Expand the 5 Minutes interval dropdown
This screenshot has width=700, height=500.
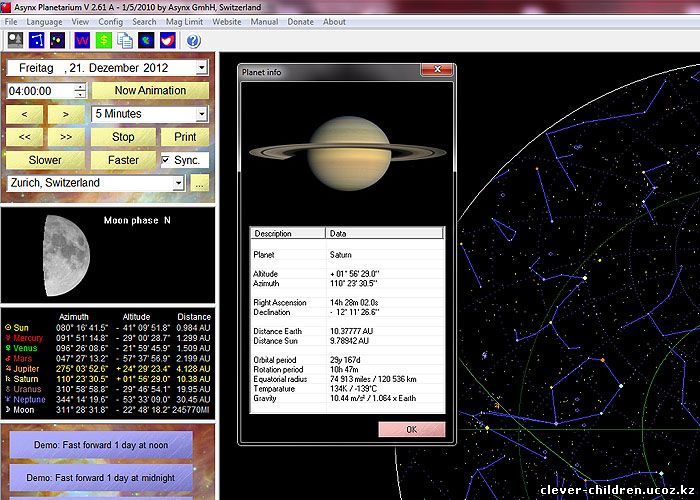click(202, 114)
